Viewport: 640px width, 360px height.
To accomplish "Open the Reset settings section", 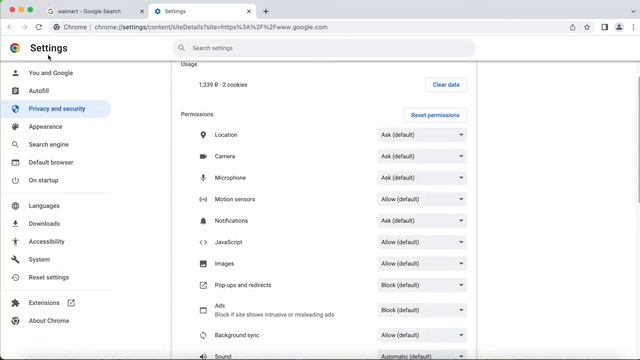I will coord(49,278).
